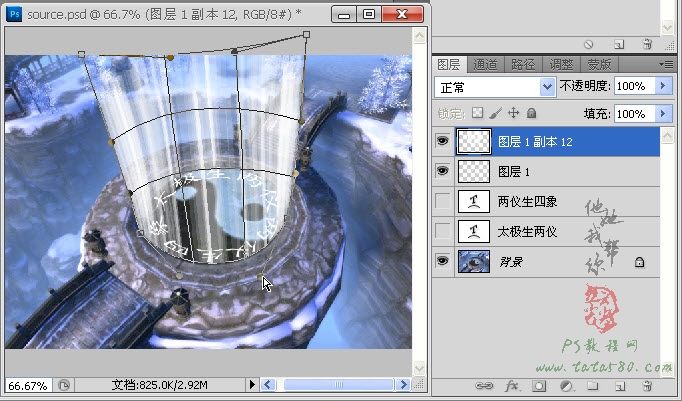
Task: Click document scroll up arrow
Action: [419, 35]
